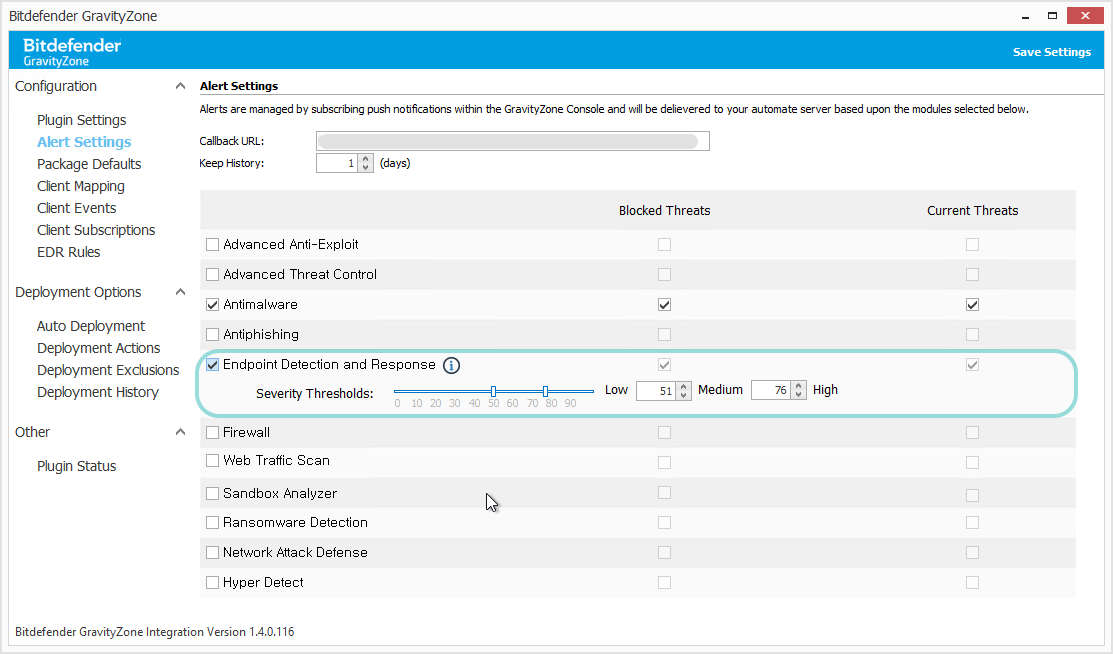Enable Firewall alerts

click(213, 432)
